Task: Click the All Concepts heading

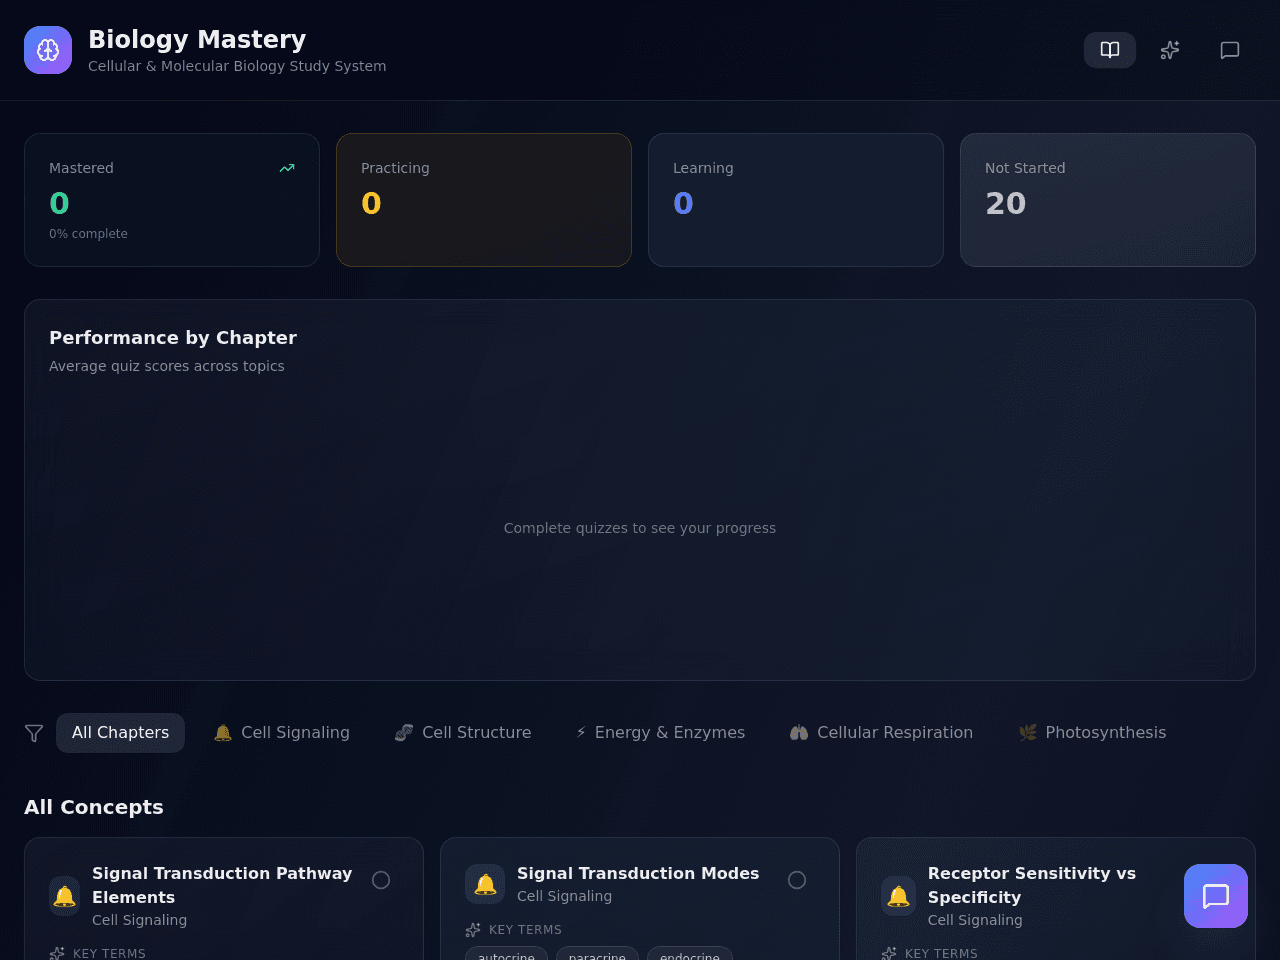Action: click(94, 807)
